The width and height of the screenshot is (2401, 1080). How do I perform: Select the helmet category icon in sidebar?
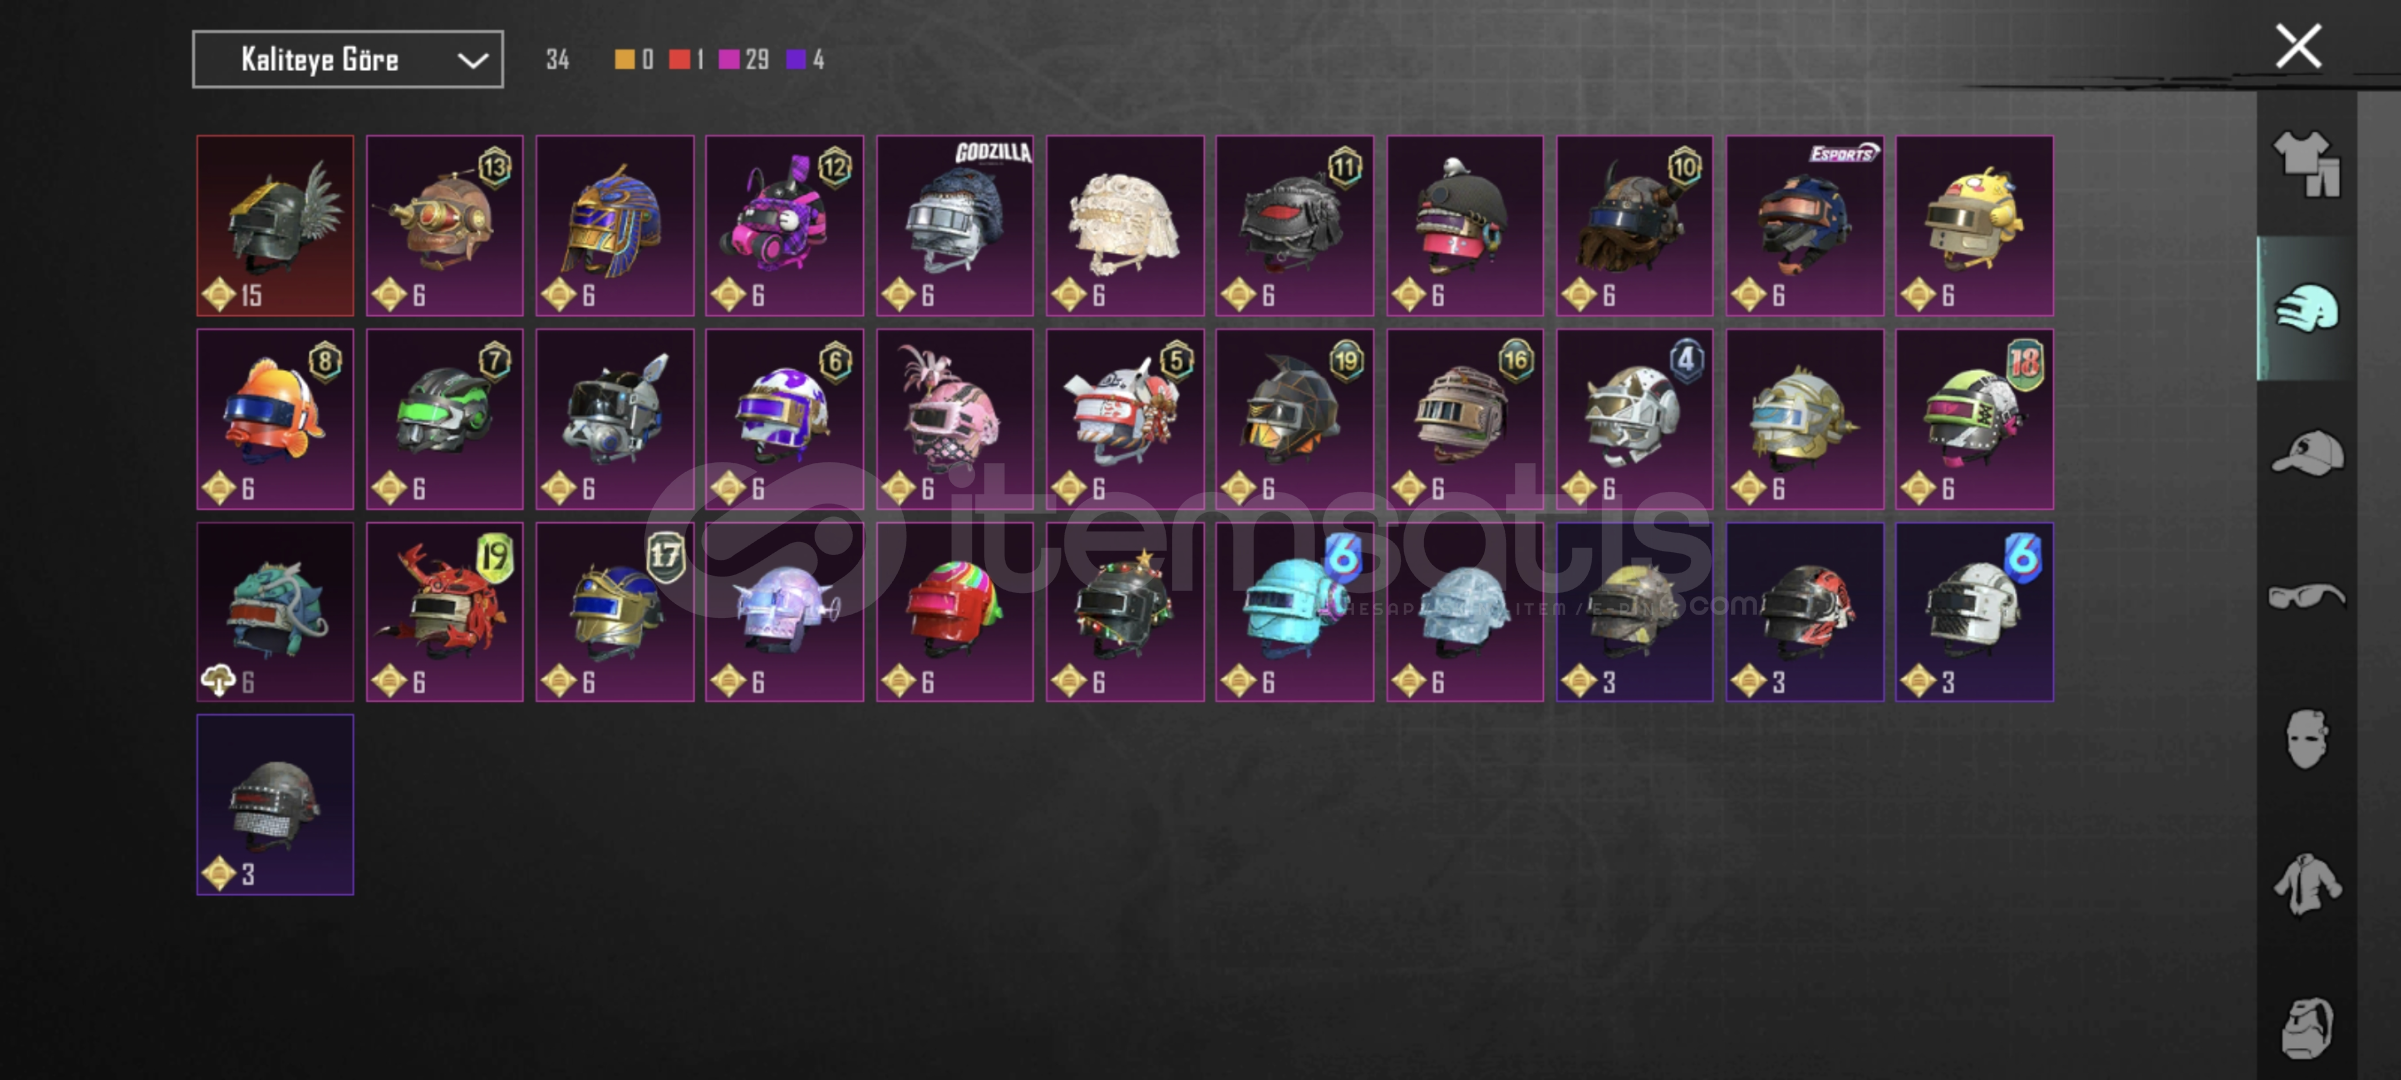[2307, 308]
